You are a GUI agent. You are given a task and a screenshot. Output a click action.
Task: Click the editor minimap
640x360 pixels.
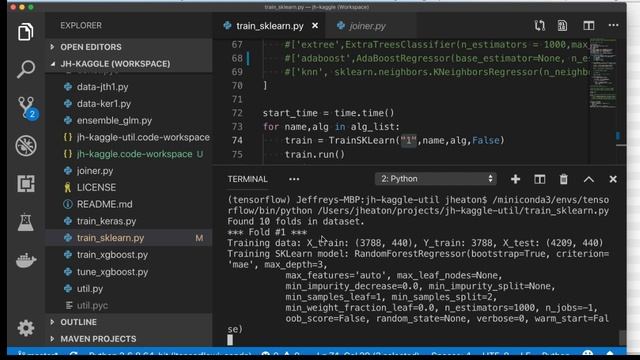[x=602, y=73]
